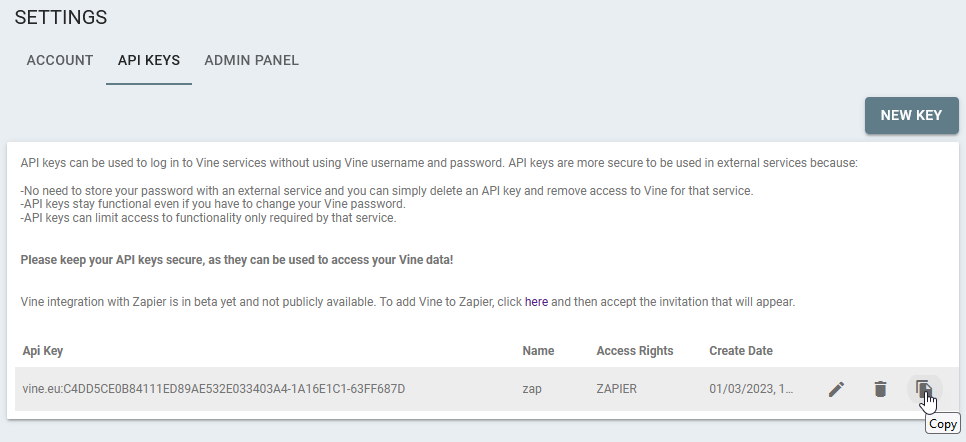Open the ADMIN PANEL tab
The height and width of the screenshot is (442, 966).
(x=251, y=60)
